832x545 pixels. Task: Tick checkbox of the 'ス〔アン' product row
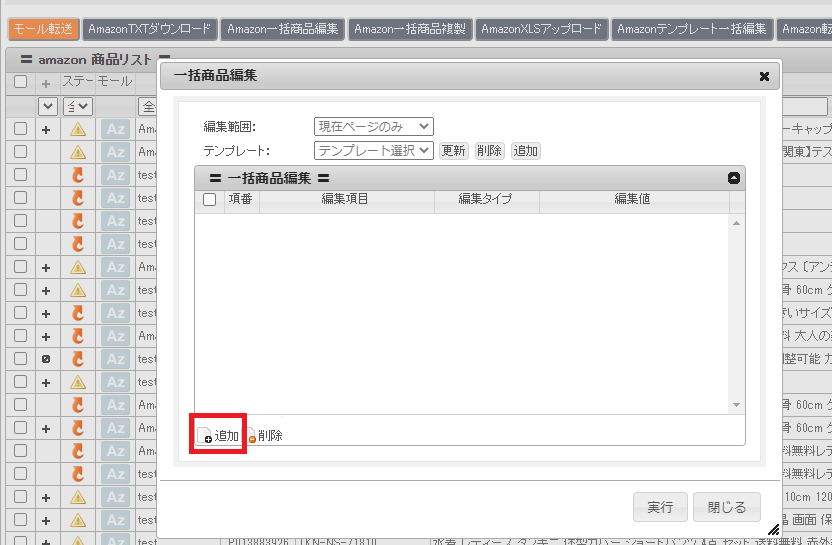(x=21, y=267)
